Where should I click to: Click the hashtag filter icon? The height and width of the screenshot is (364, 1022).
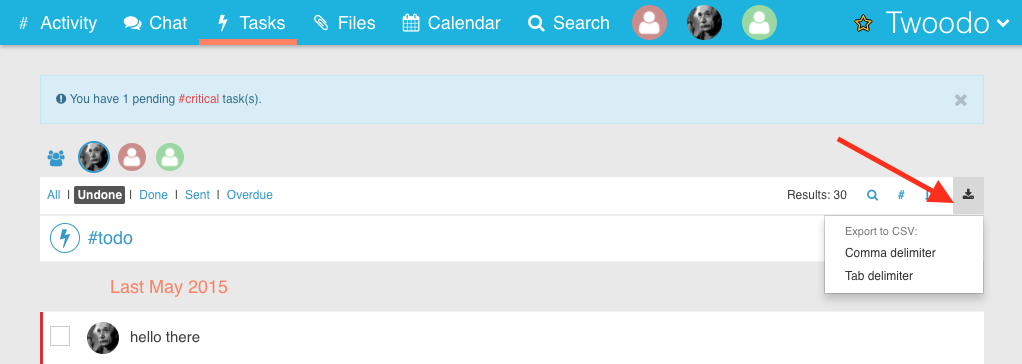(x=901, y=194)
